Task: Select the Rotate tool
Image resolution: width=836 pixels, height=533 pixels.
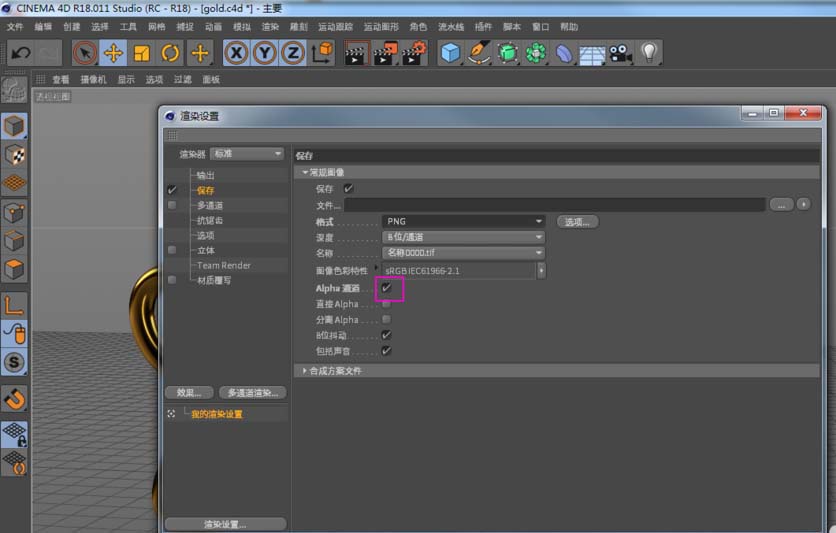Action: tap(171, 53)
